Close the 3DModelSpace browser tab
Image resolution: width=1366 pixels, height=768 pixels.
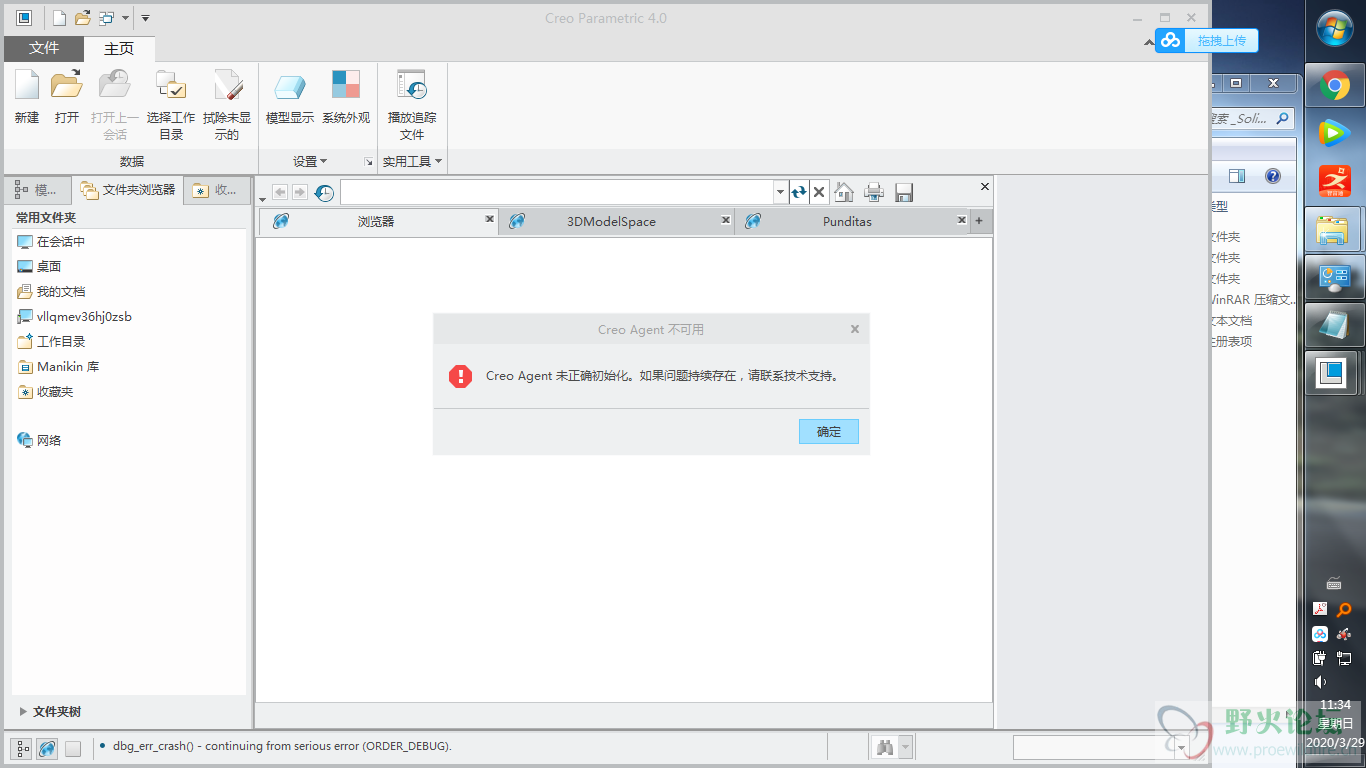point(726,219)
